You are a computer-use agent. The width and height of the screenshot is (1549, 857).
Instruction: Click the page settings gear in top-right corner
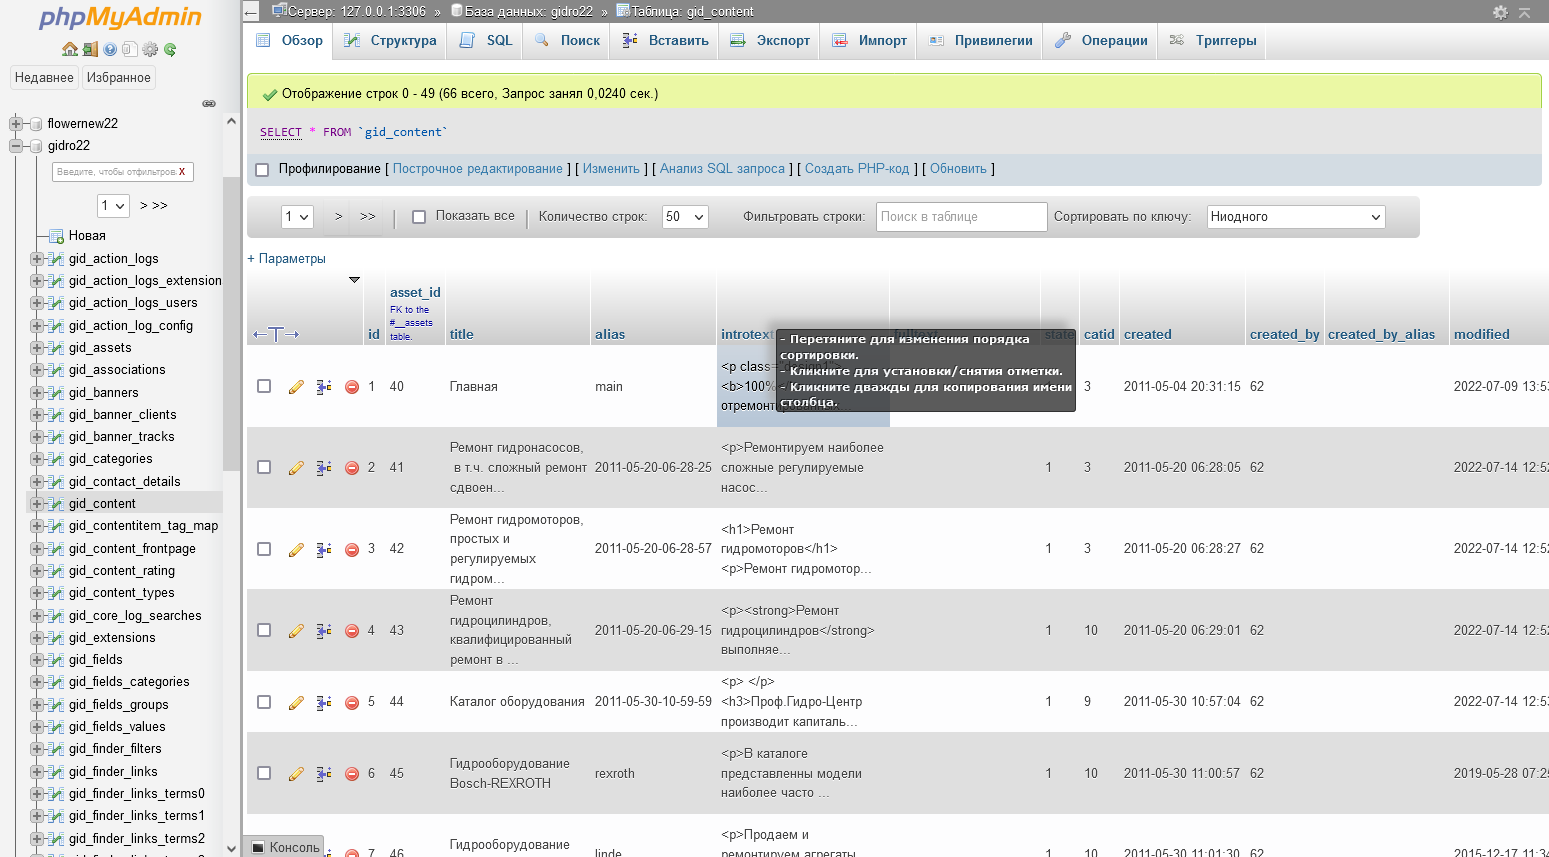coord(1500,12)
